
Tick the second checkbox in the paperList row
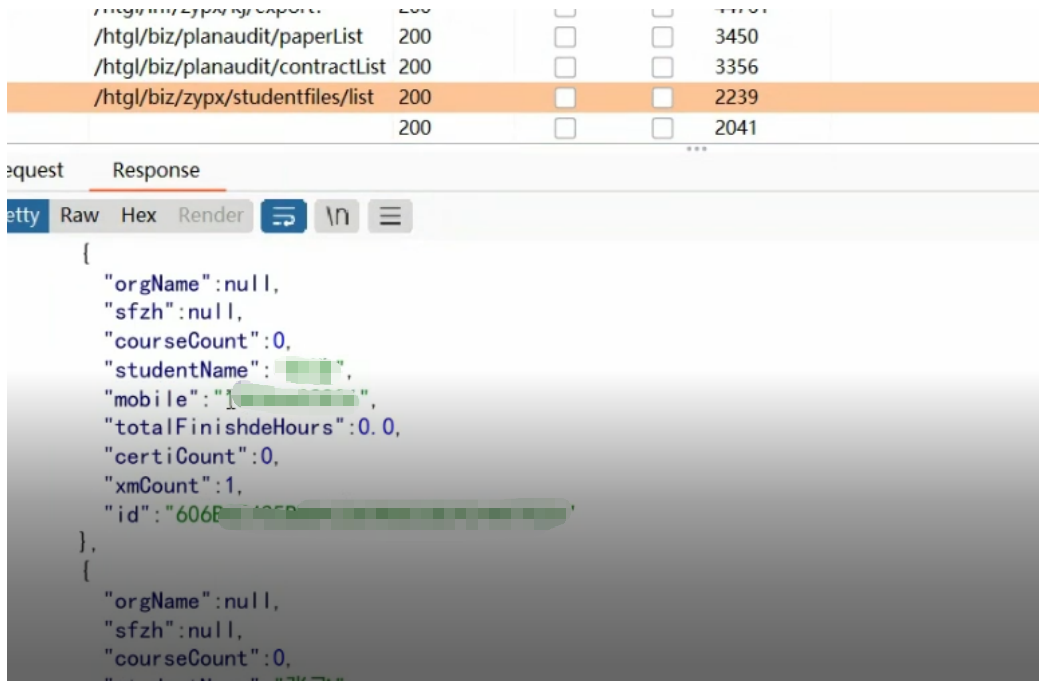(662, 37)
